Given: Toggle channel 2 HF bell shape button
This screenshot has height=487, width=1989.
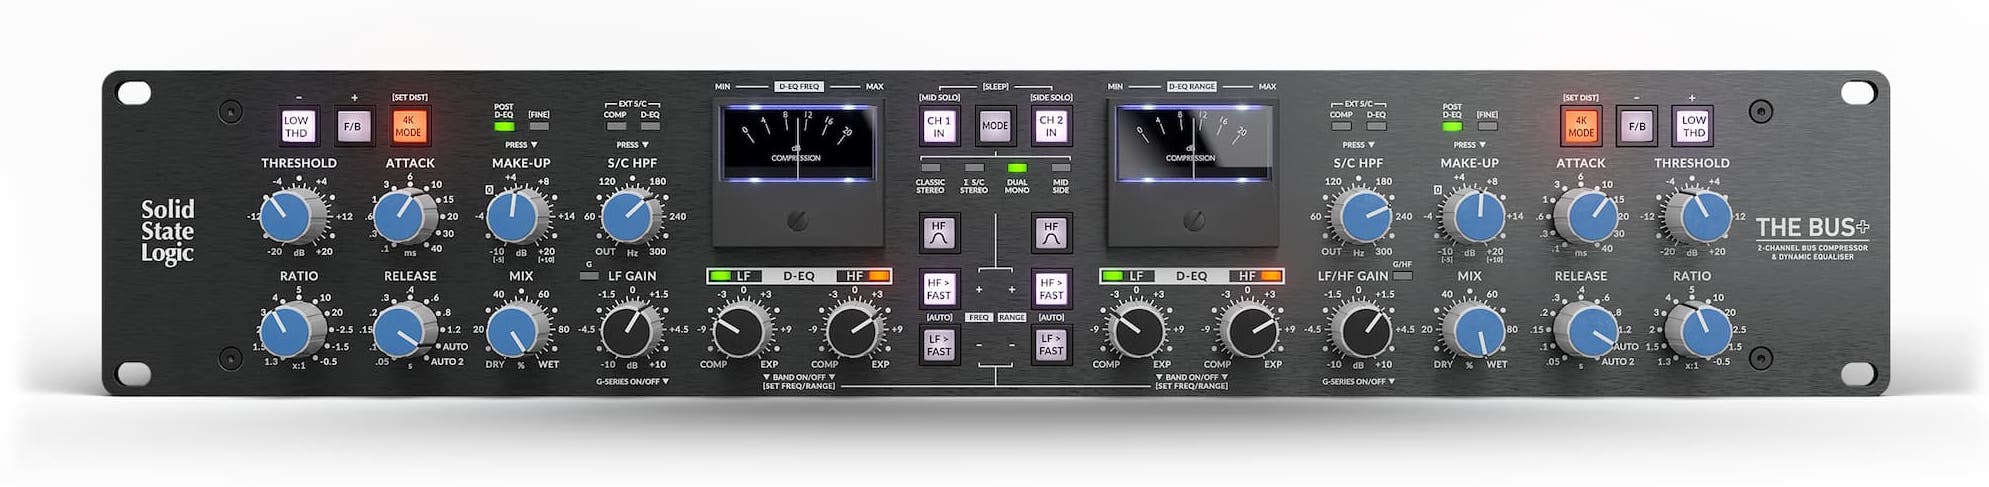Looking at the screenshot, I should pyautogui.click(x=1050, y=233).
